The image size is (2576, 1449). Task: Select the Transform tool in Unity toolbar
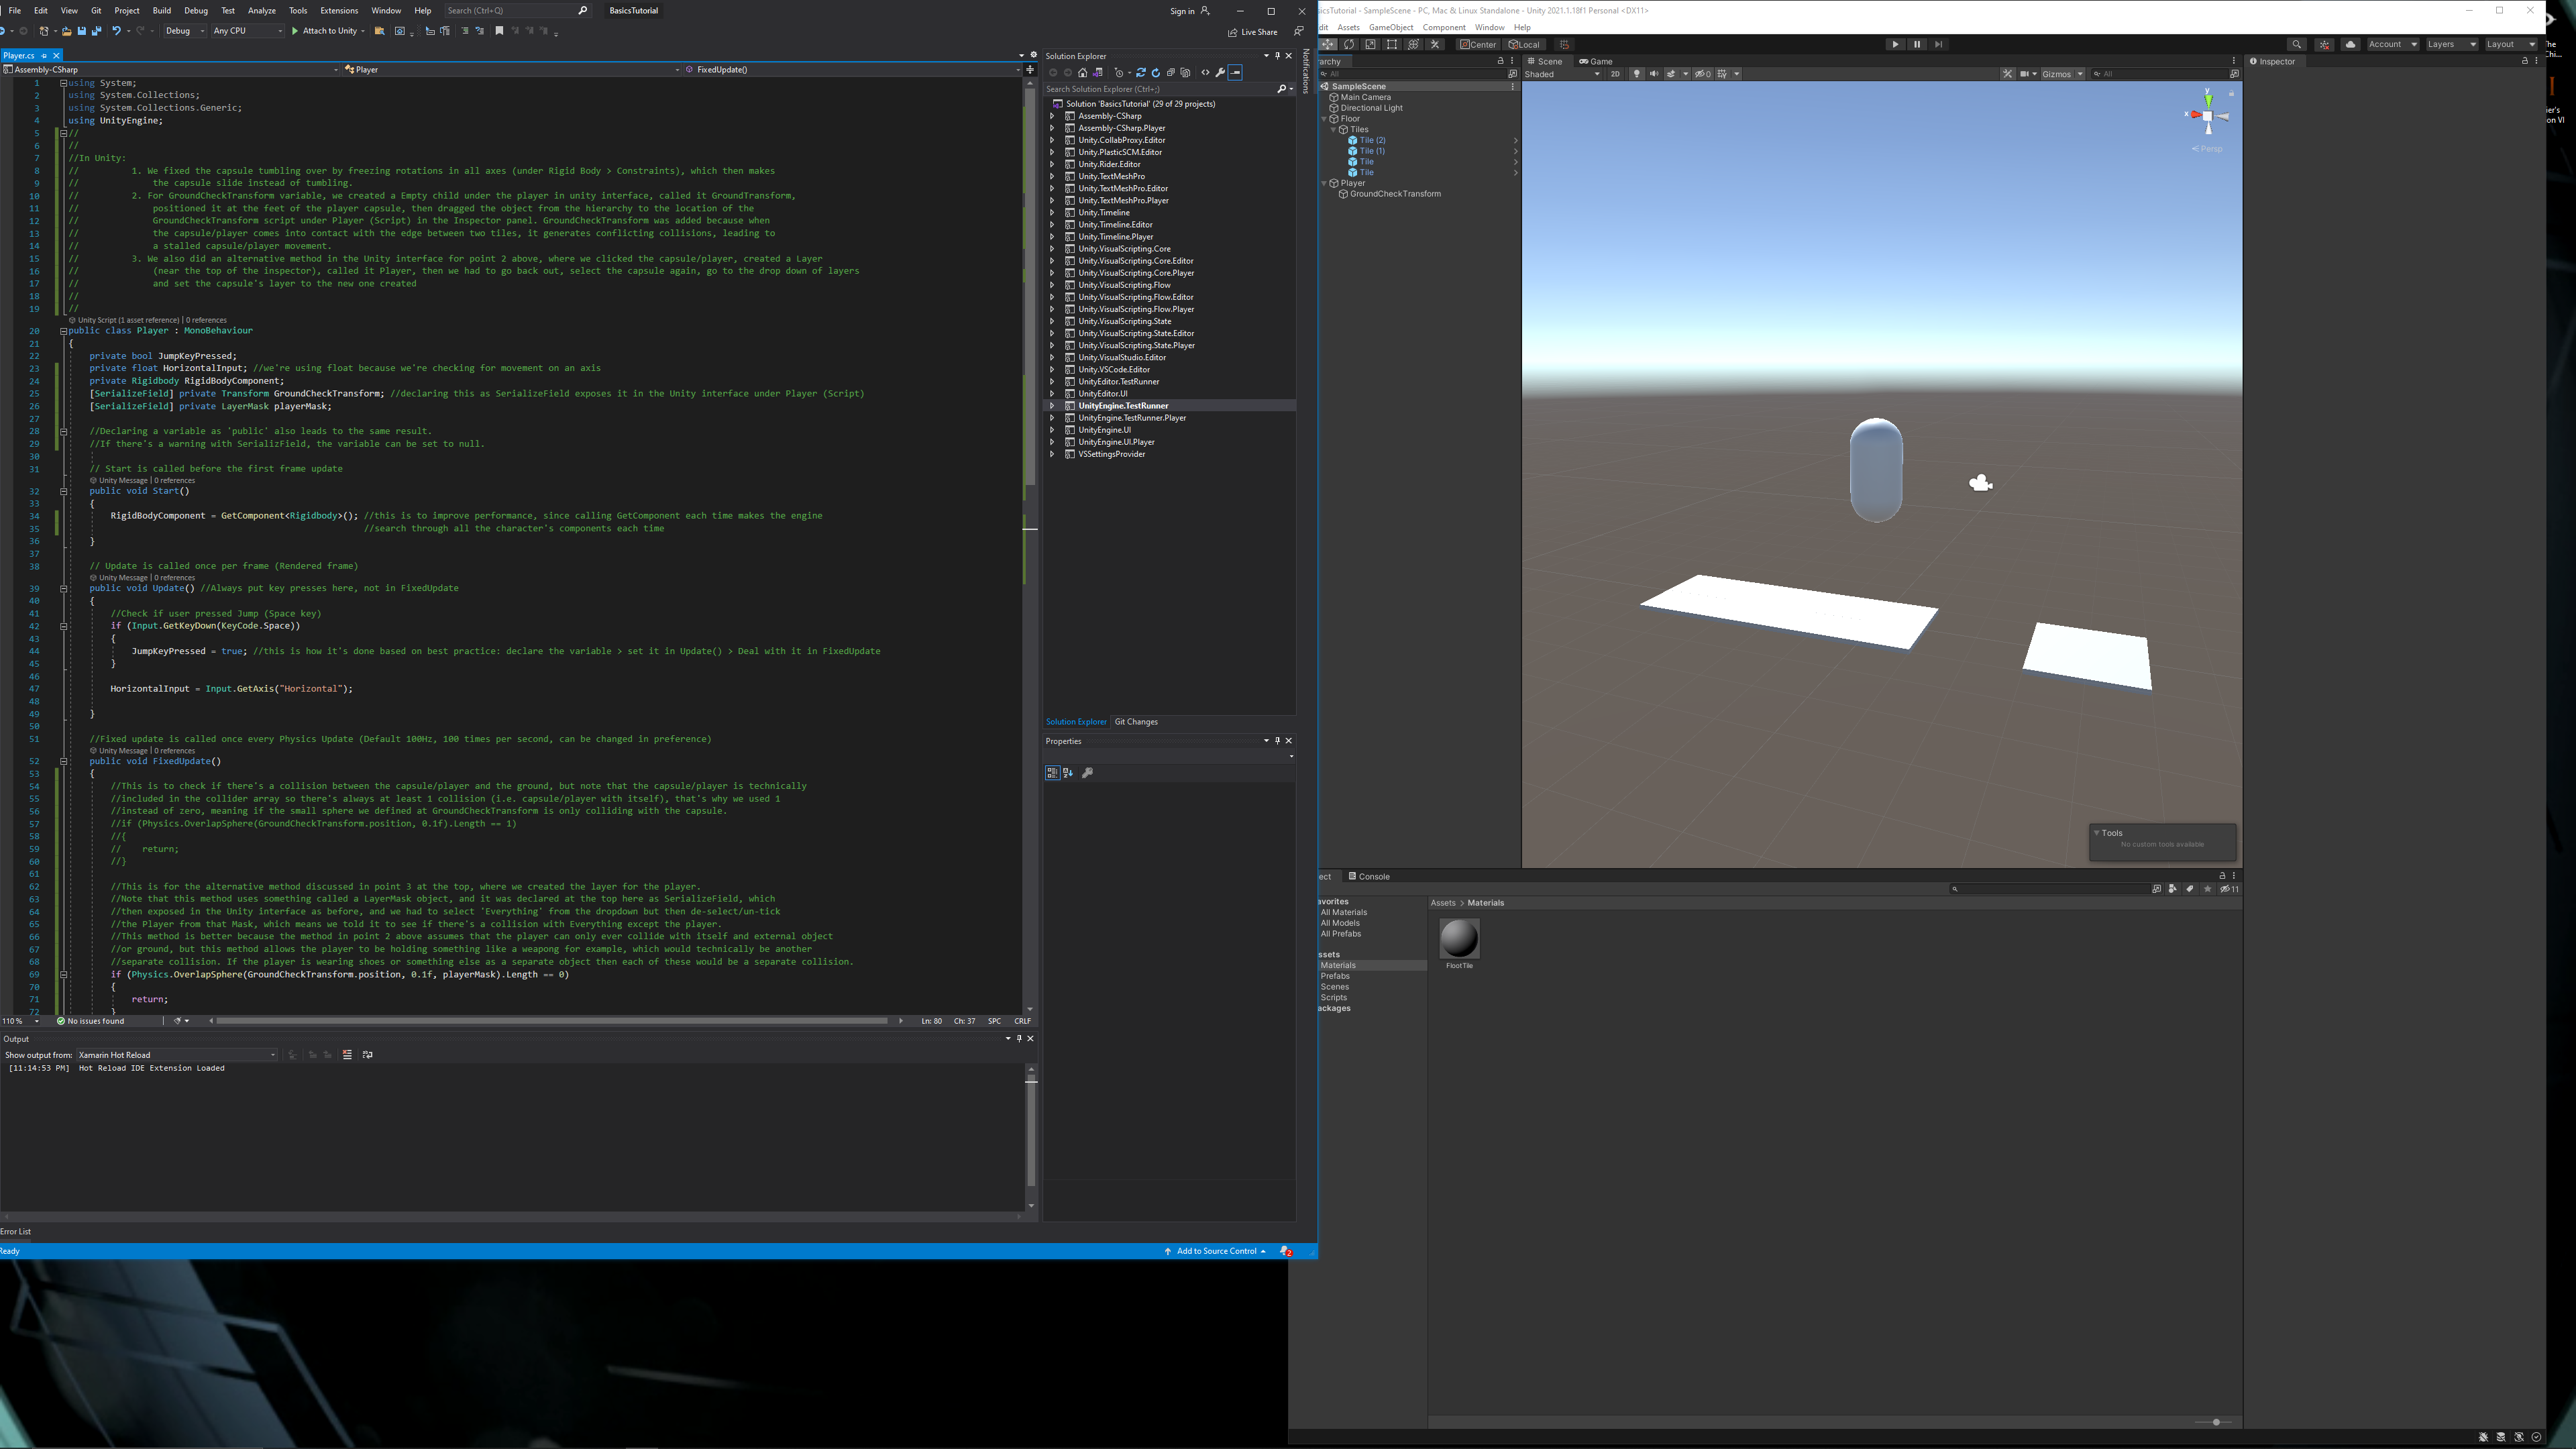(x=1413, y=44)
